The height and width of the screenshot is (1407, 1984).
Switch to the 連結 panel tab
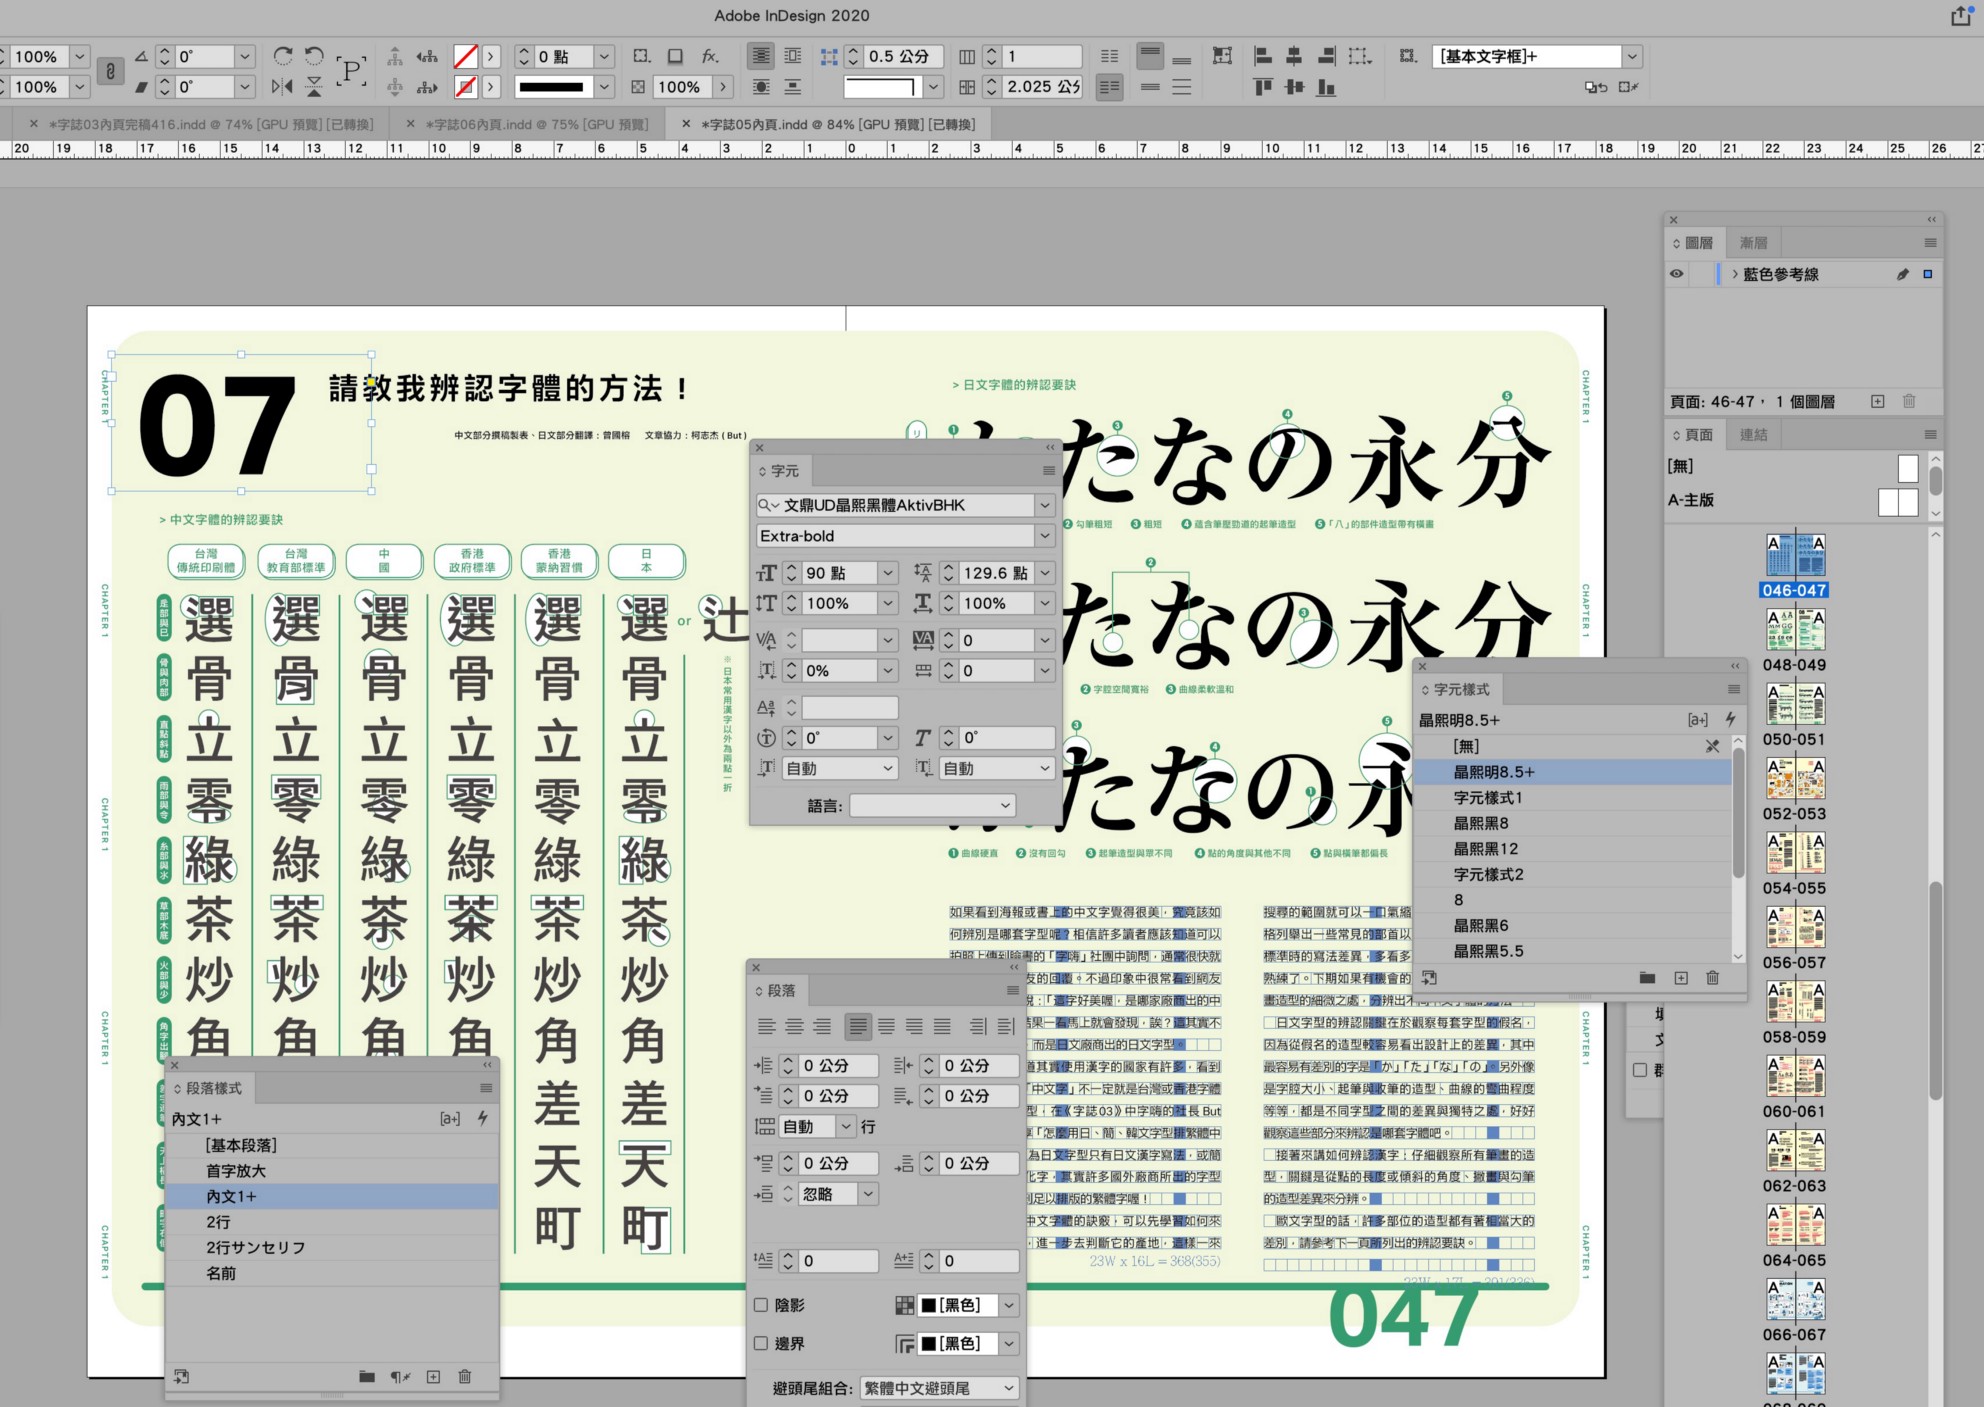pyautogui.click(x=1753, y=435)
